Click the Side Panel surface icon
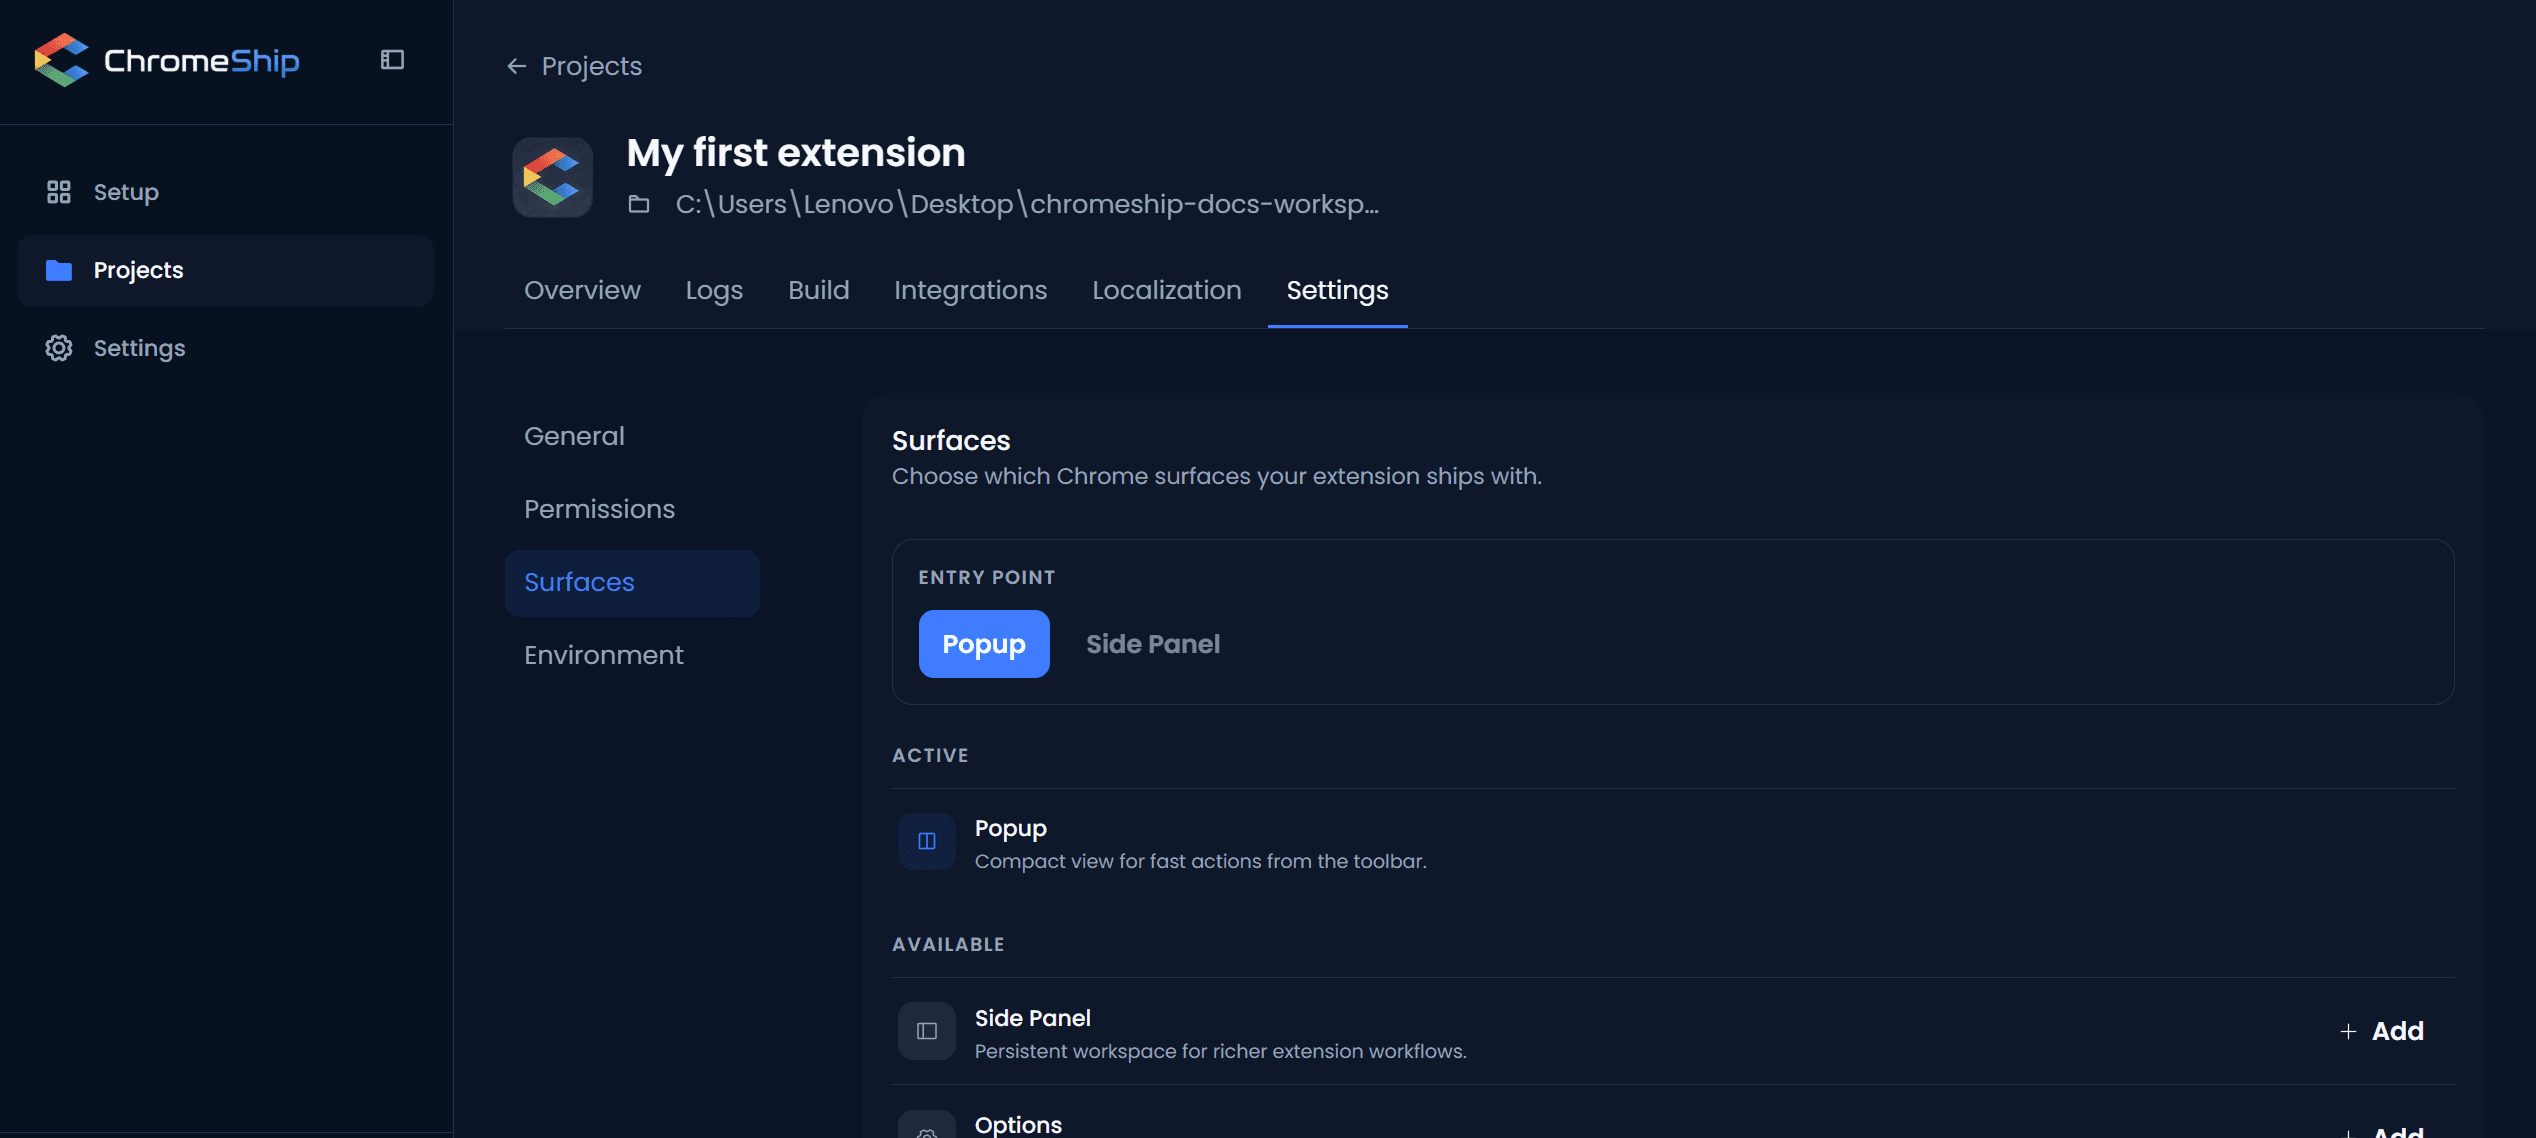The image size is (2536, 1138). point(927,1031)
